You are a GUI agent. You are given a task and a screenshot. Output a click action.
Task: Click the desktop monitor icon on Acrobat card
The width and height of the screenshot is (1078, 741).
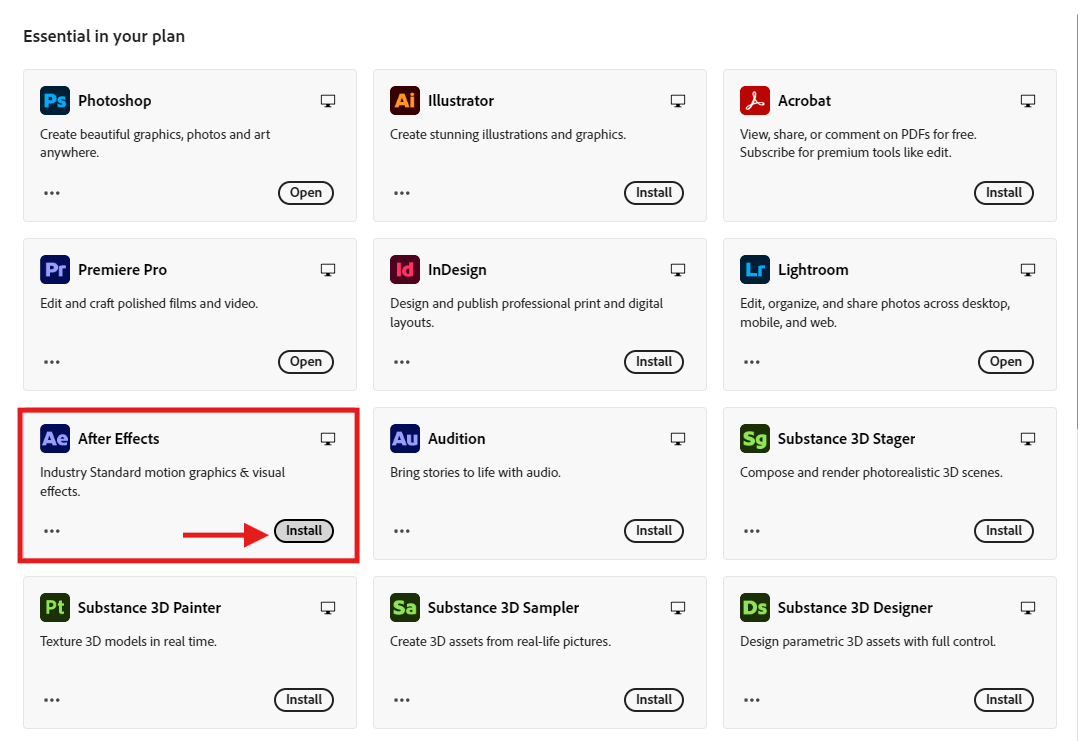pyautogui.click(x=1027, y=101)
